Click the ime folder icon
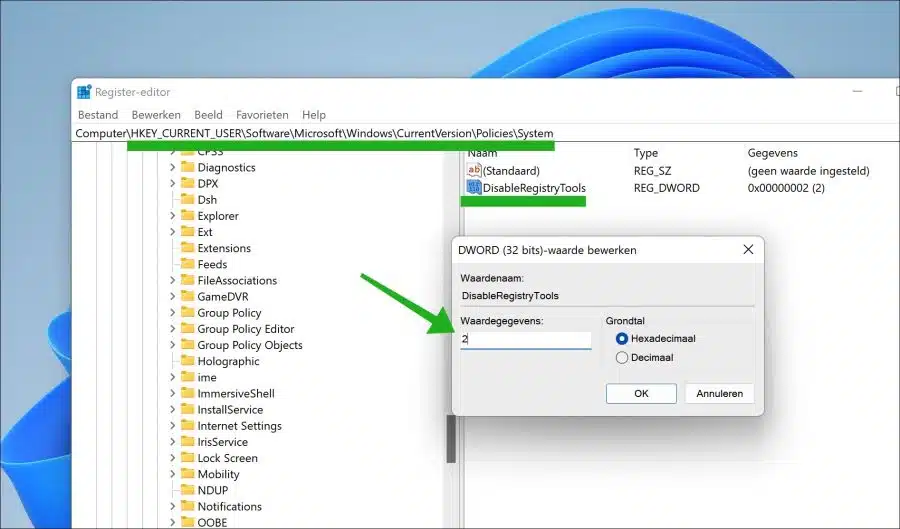The height and width of the screenshot is (529, 900). pyautogui.click(x=188, y=377)
